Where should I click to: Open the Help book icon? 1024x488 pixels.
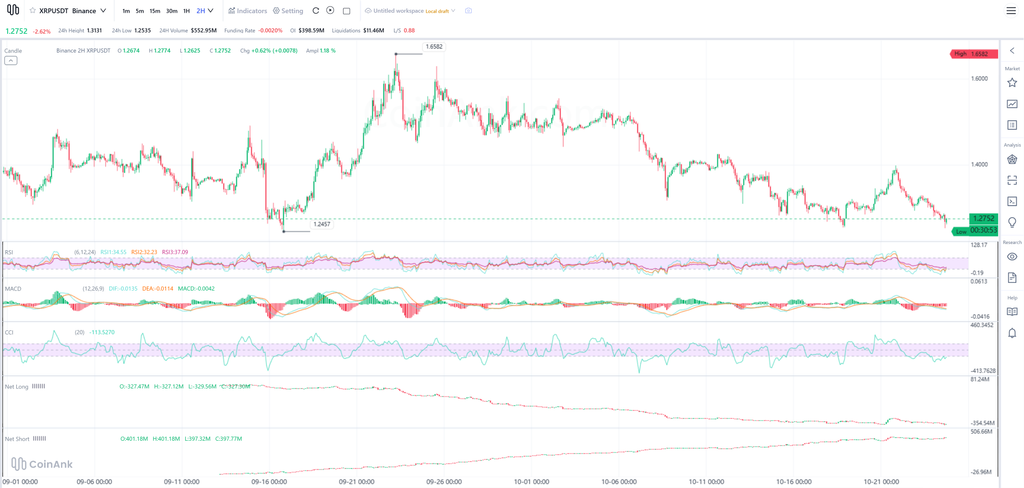click(x=1012, y=311)
